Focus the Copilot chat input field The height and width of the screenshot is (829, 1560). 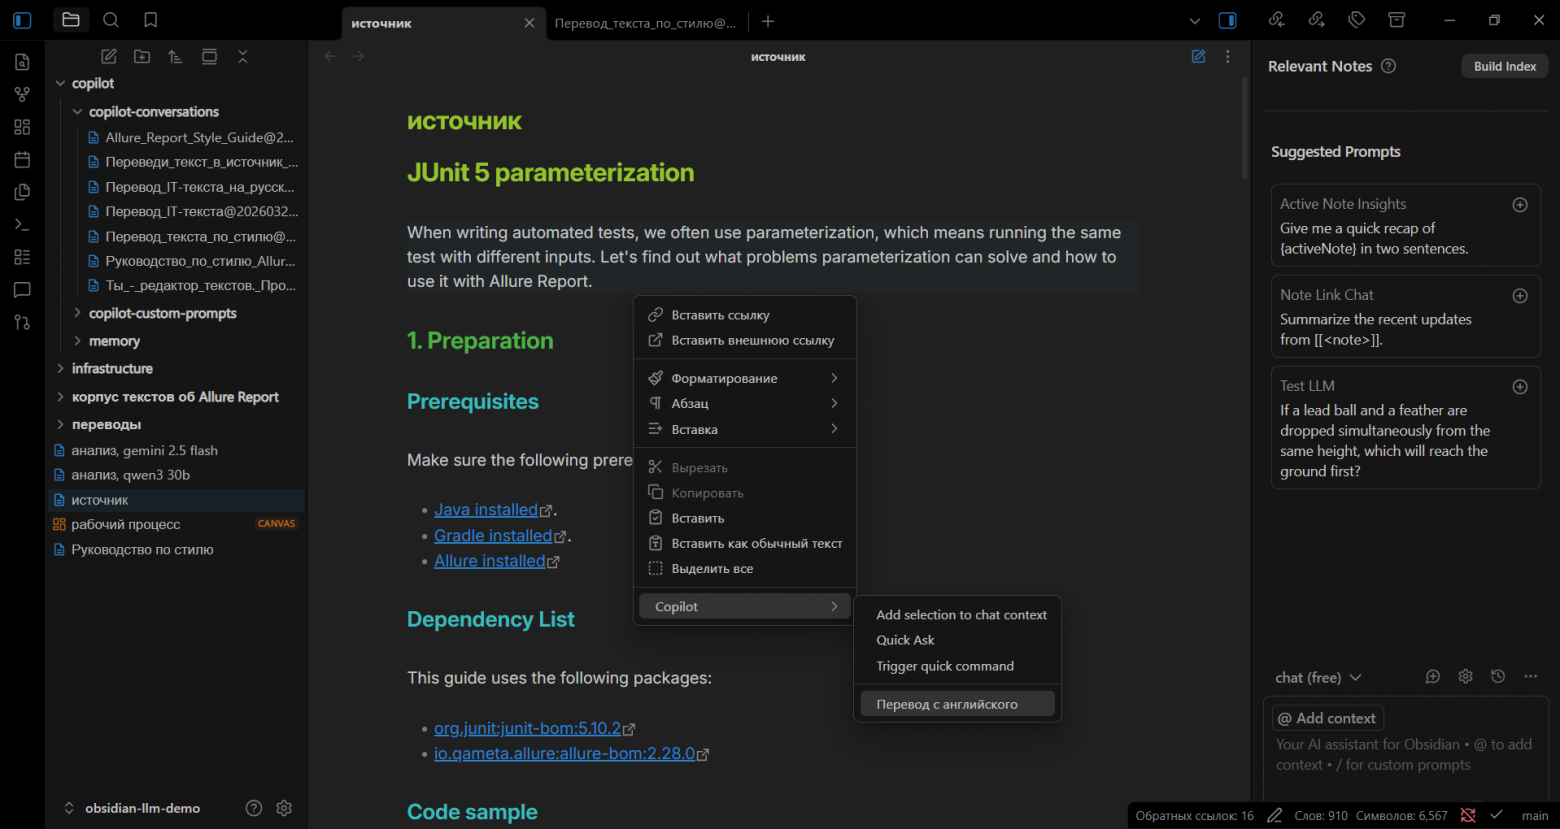[x=1406, y=755]
